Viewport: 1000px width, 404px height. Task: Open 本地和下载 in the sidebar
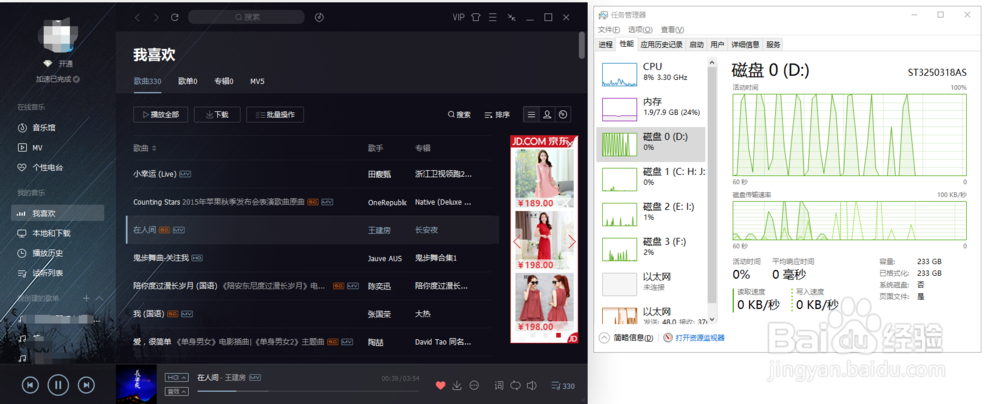(52, 233)
